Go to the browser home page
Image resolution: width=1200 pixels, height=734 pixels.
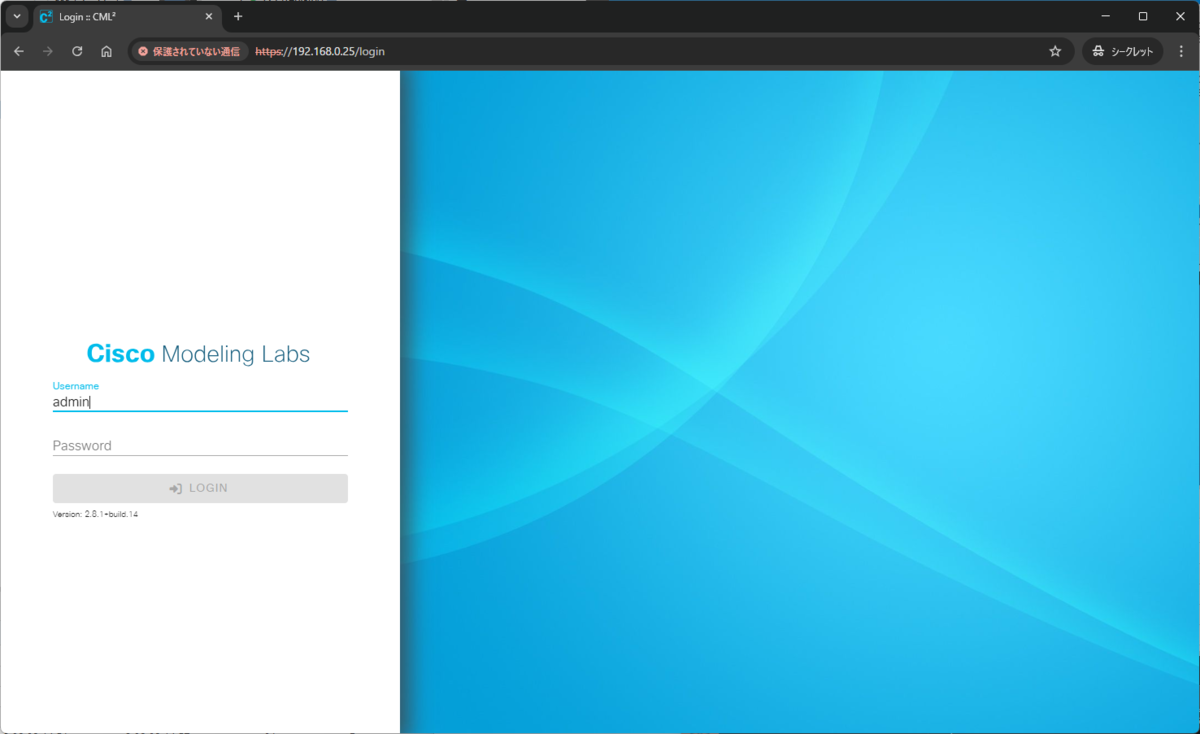click(x=106, y=51)
